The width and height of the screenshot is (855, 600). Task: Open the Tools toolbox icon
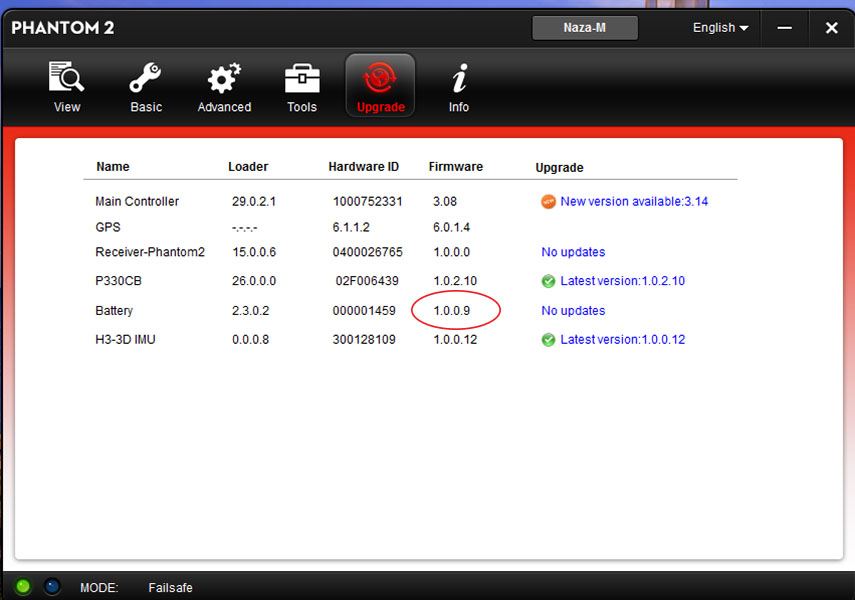pos(302,79)
